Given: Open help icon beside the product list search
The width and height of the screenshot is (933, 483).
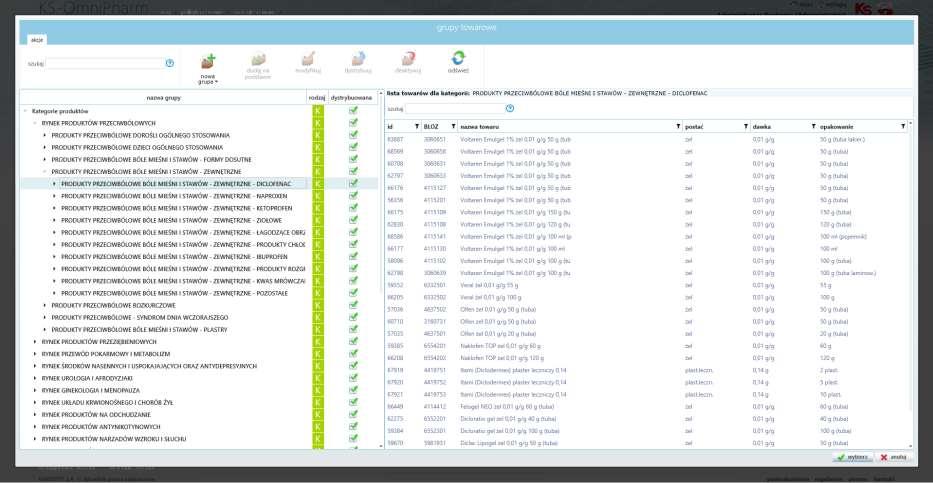Looking at the screenshot, I should point(510,109).
